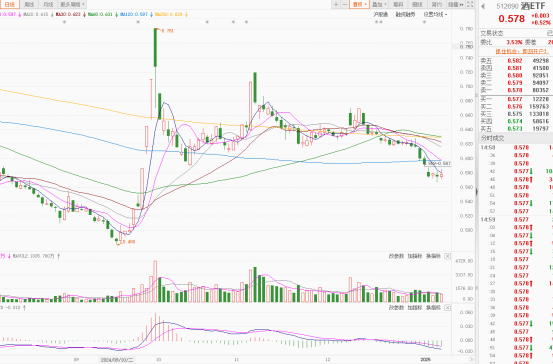Zoom out the chart with minus icon
The width and height of the screenshot is (553, 364).
tap(345, 4)
